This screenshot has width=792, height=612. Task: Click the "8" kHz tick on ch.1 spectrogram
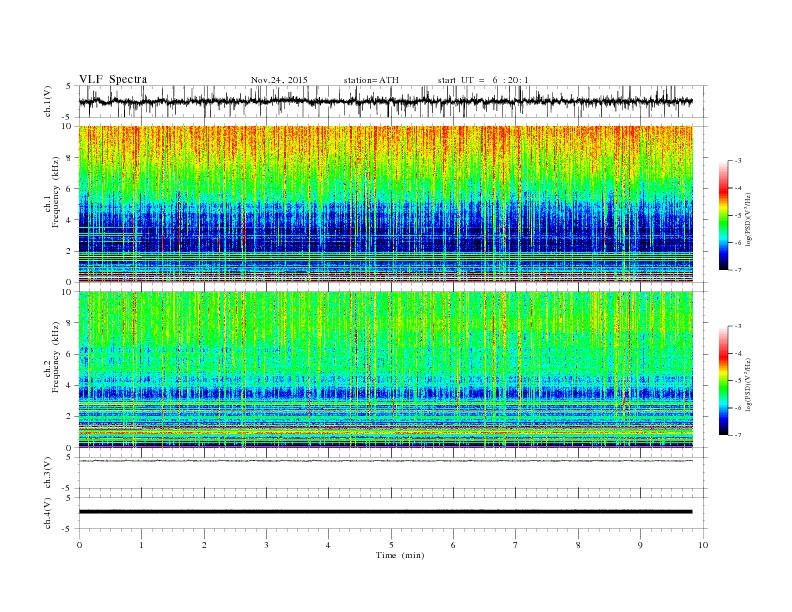pyautogui.click(x=69, y=158)
